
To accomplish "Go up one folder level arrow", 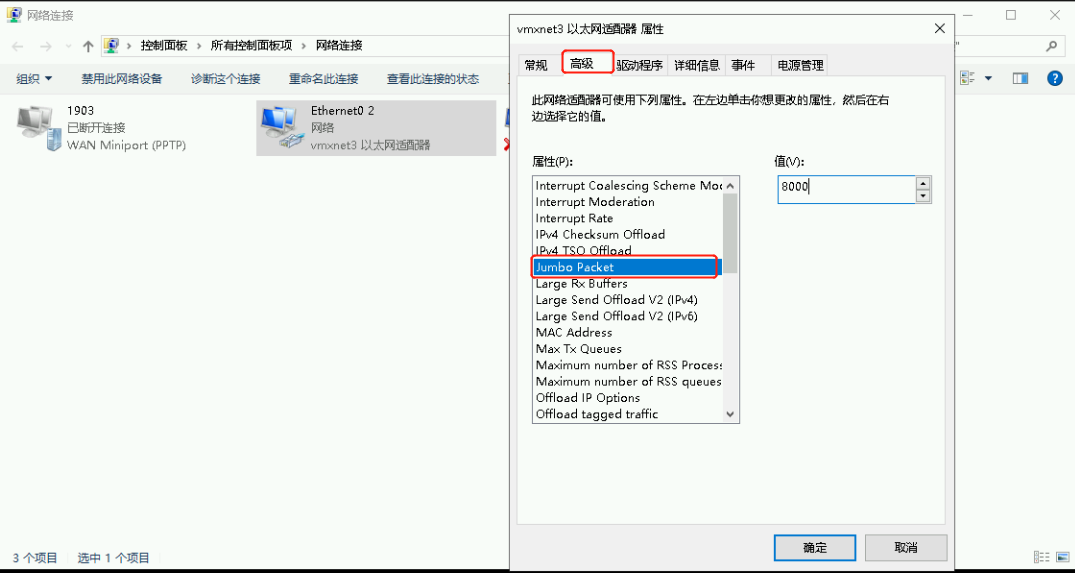I will pyautogui.click(x=88, y=46).
